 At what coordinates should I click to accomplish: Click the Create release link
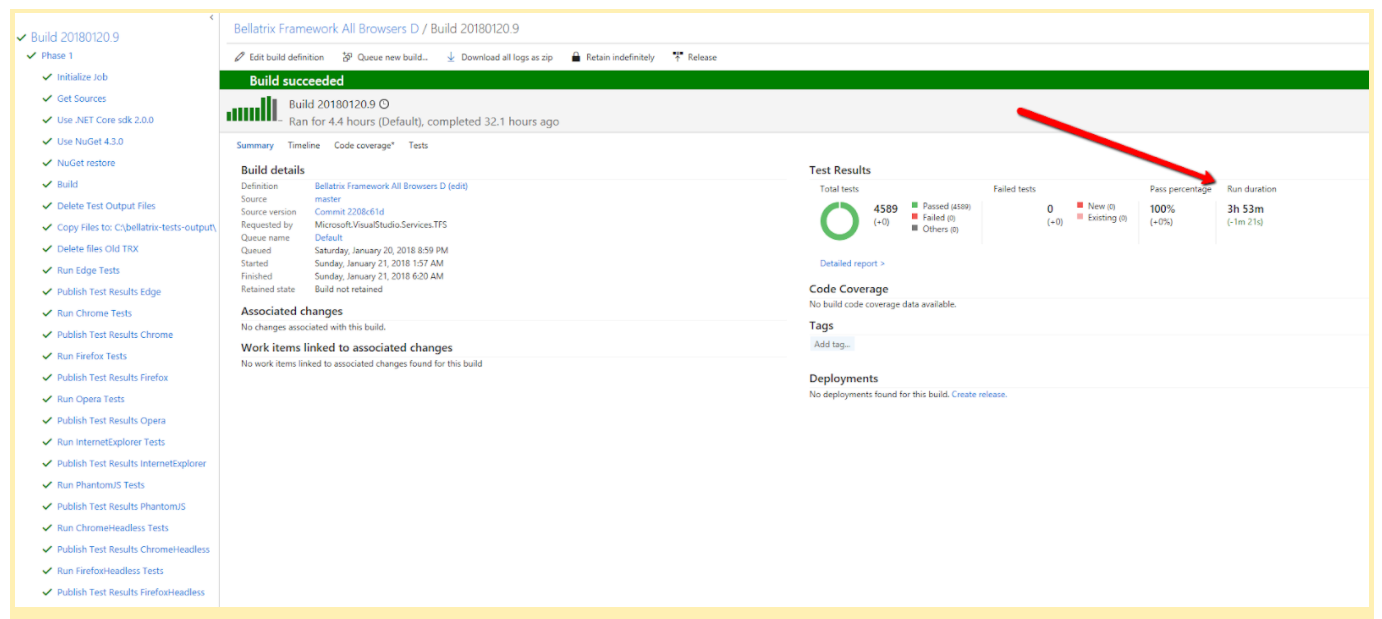point(979,395)
